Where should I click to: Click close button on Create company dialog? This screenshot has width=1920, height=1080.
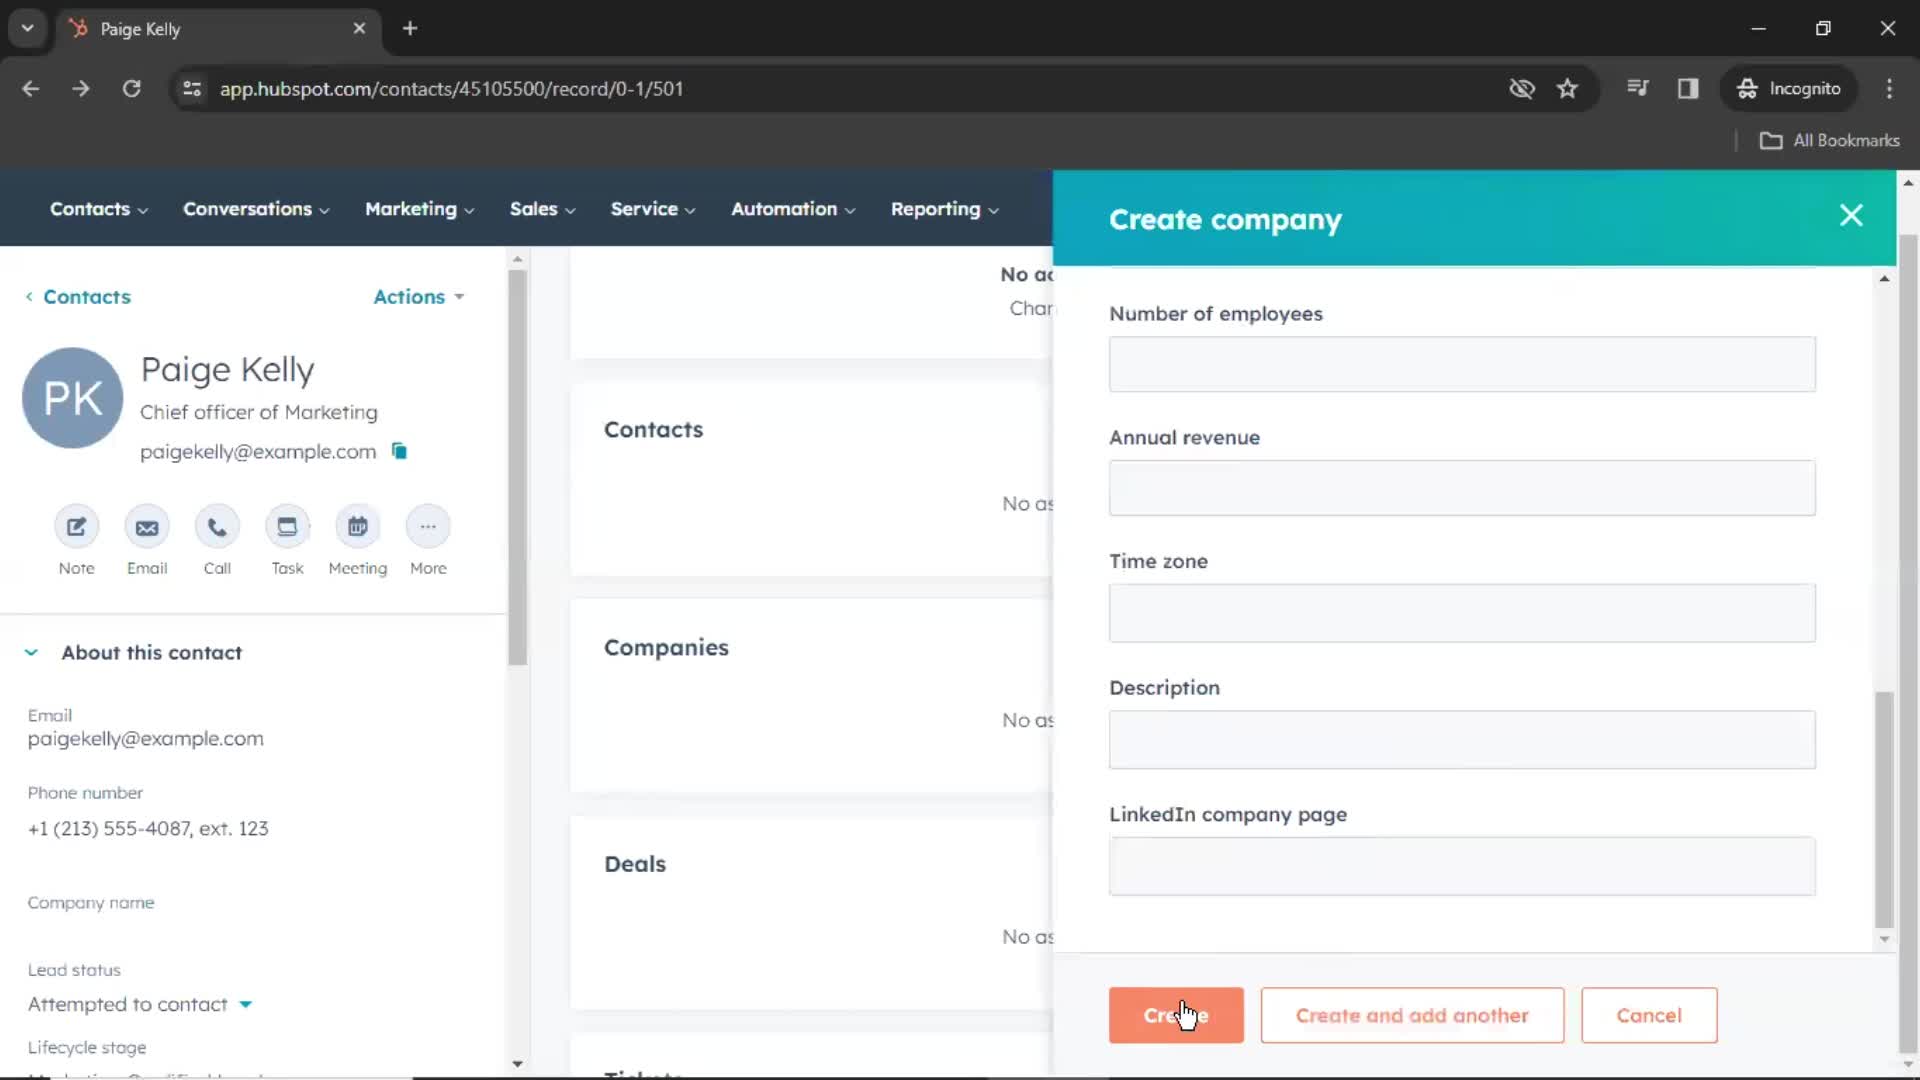click(1851, 215)
